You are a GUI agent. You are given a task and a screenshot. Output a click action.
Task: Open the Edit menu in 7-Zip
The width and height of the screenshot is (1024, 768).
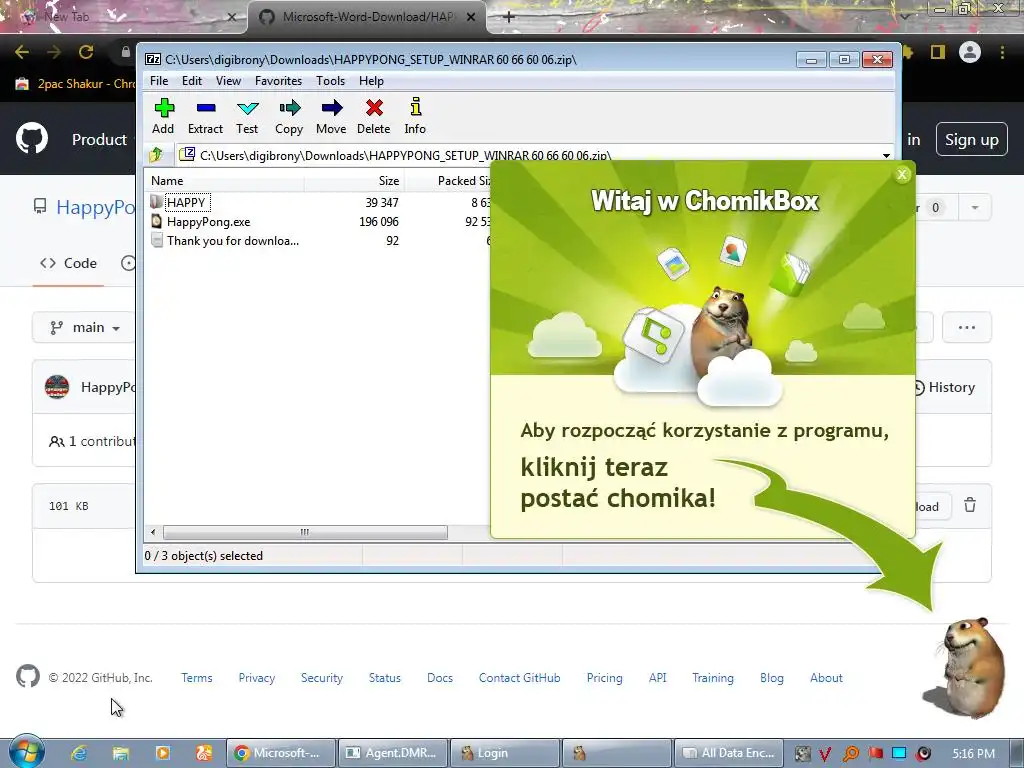click(x=191, y=81)
